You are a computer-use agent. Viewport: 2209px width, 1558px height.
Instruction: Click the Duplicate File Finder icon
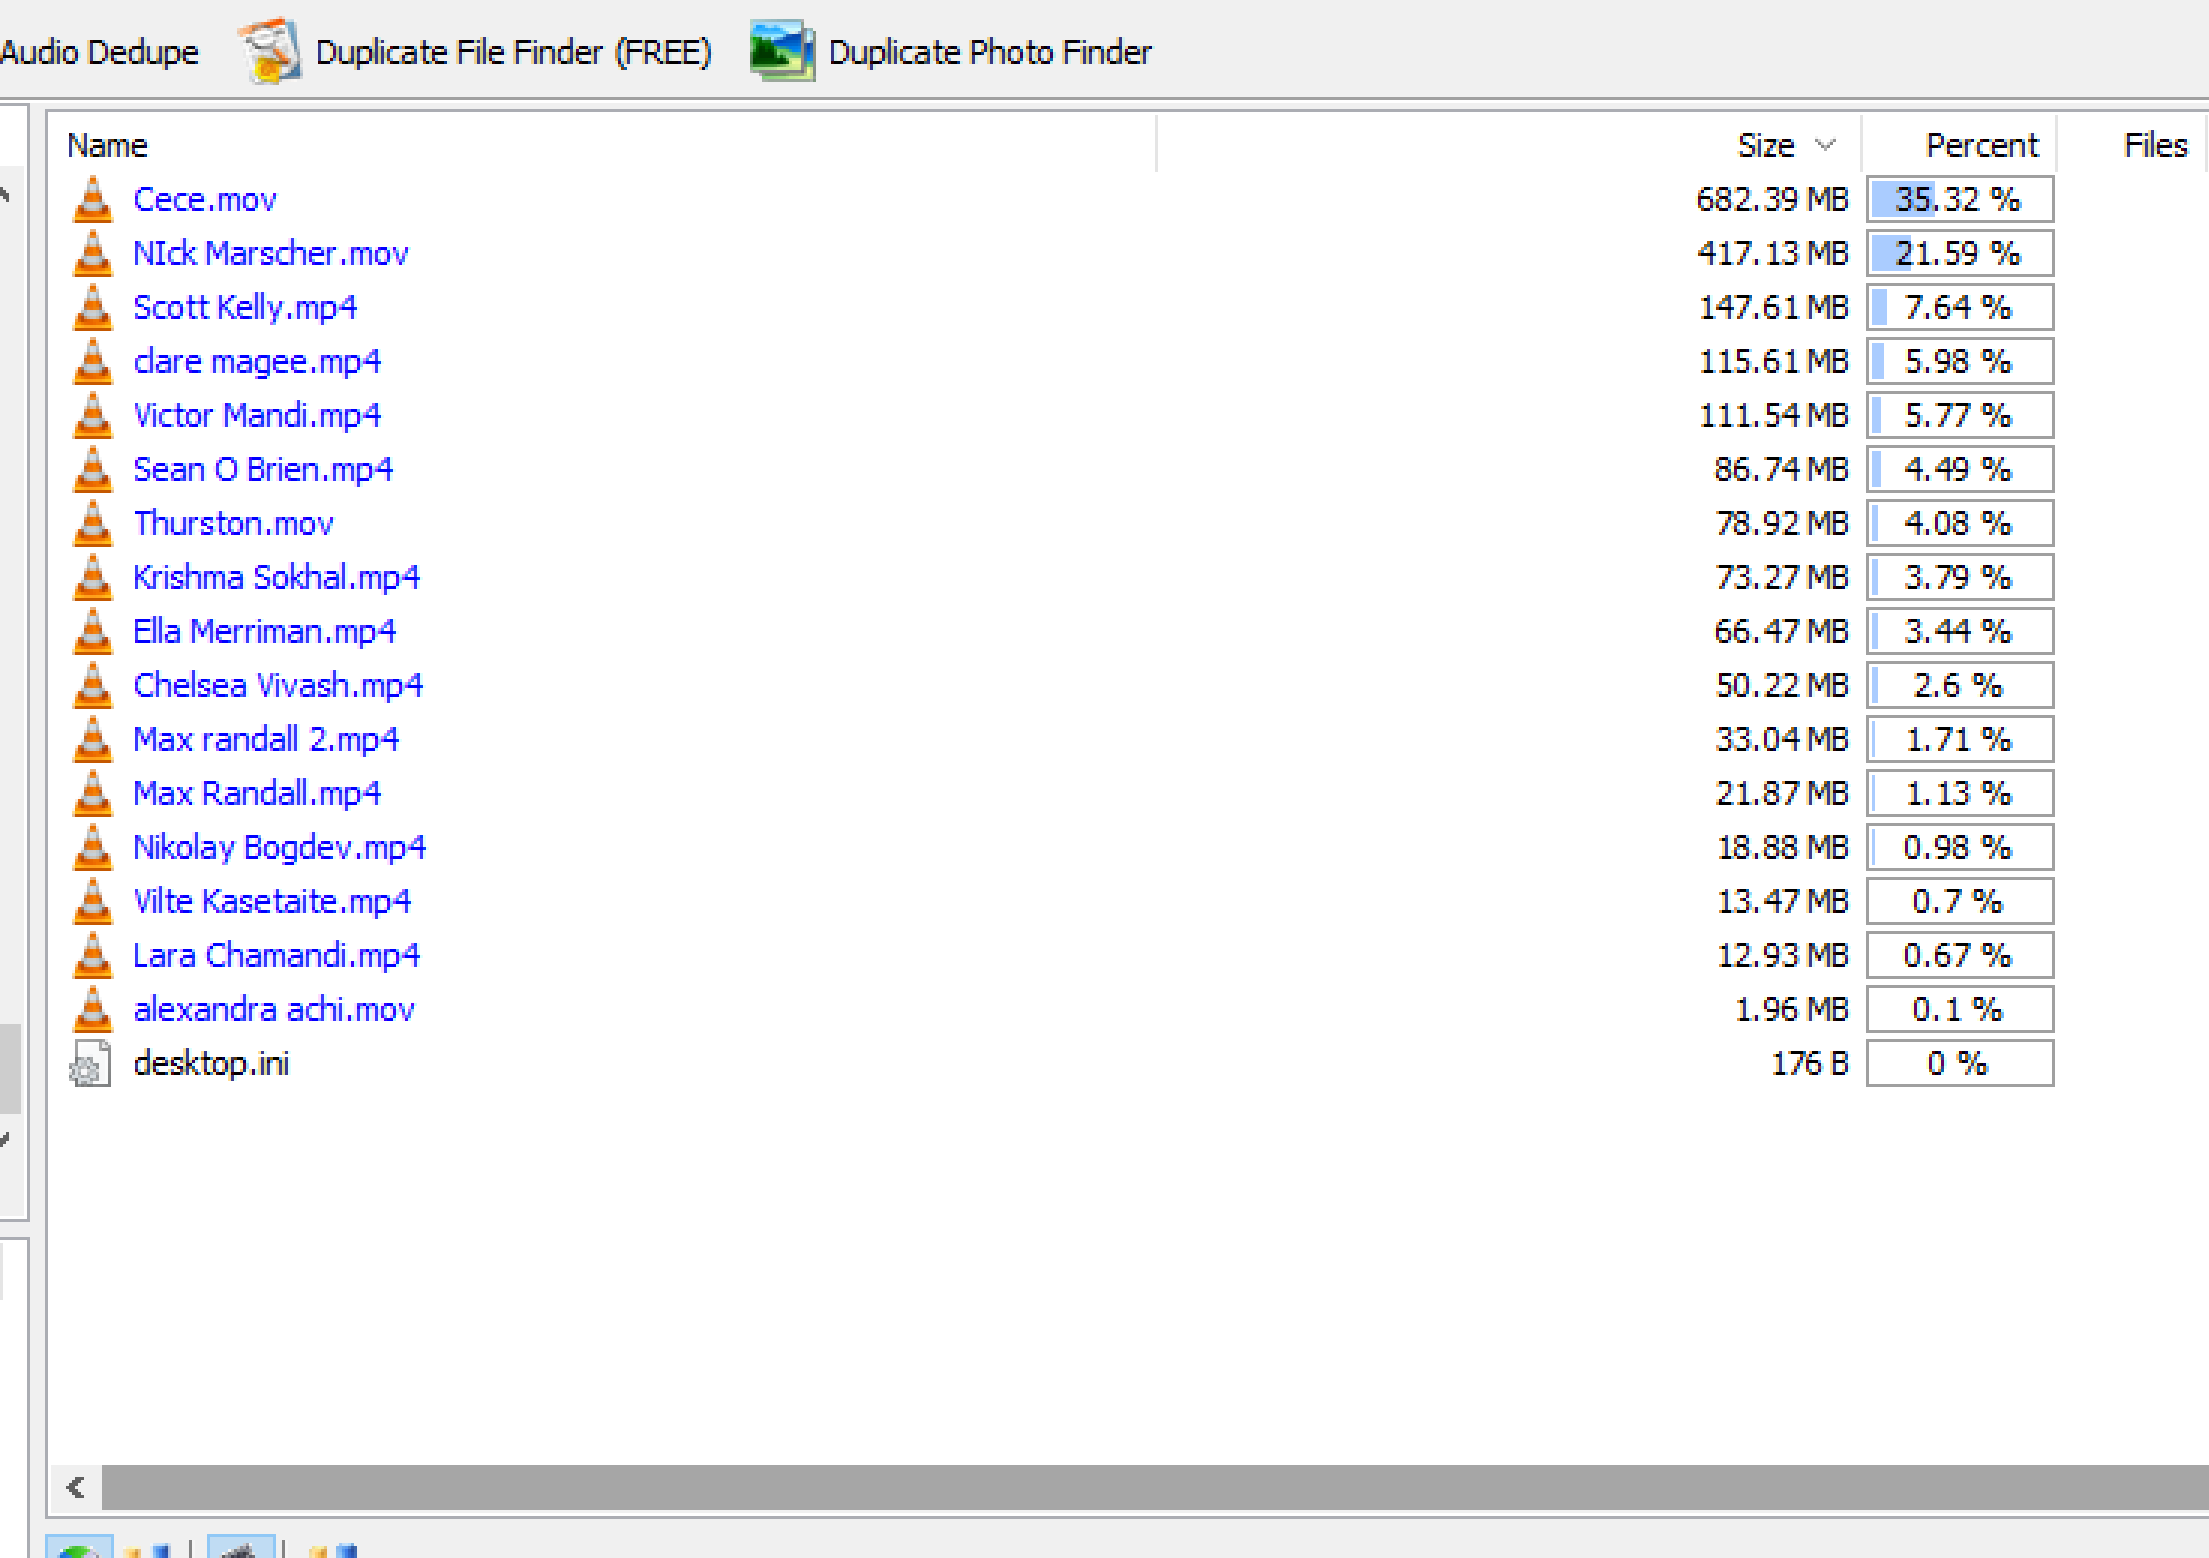[x=270, y=51]
